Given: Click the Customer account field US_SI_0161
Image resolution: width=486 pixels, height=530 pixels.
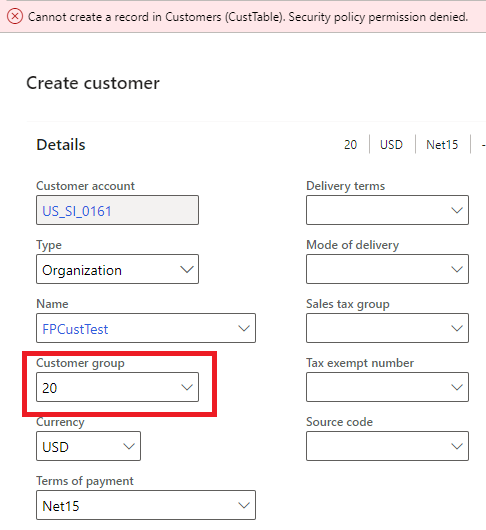Looking at the screenshot, I should coord(117,210).
